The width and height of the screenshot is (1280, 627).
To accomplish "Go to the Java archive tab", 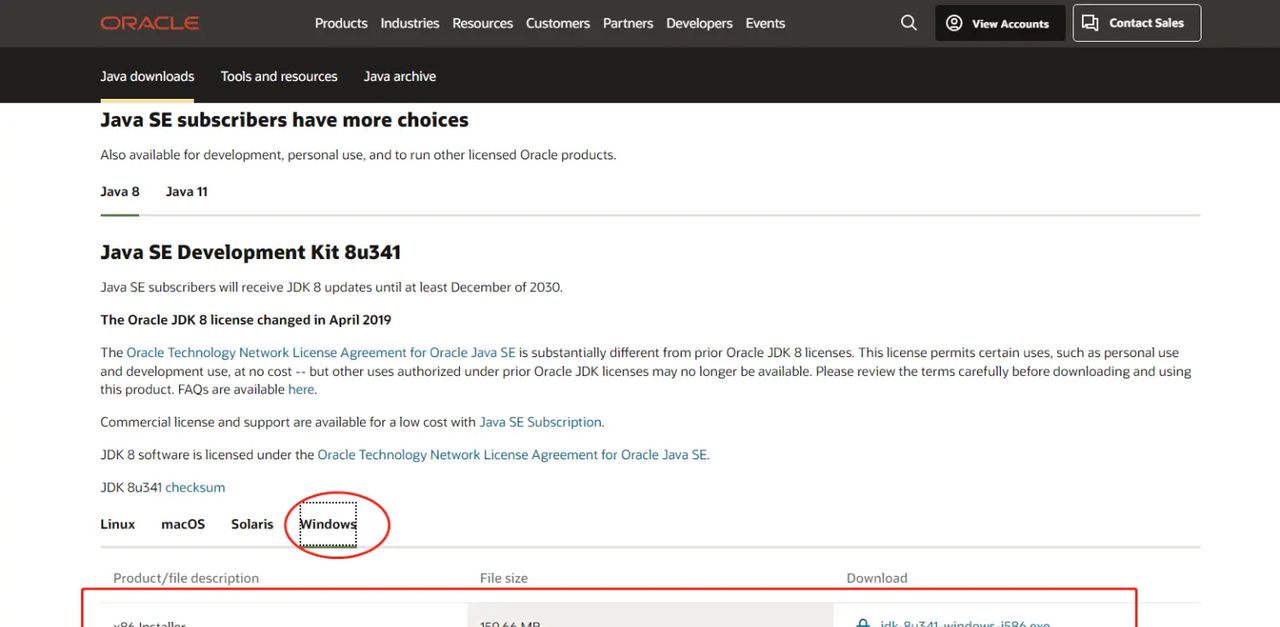I will [x=400, y=76].
